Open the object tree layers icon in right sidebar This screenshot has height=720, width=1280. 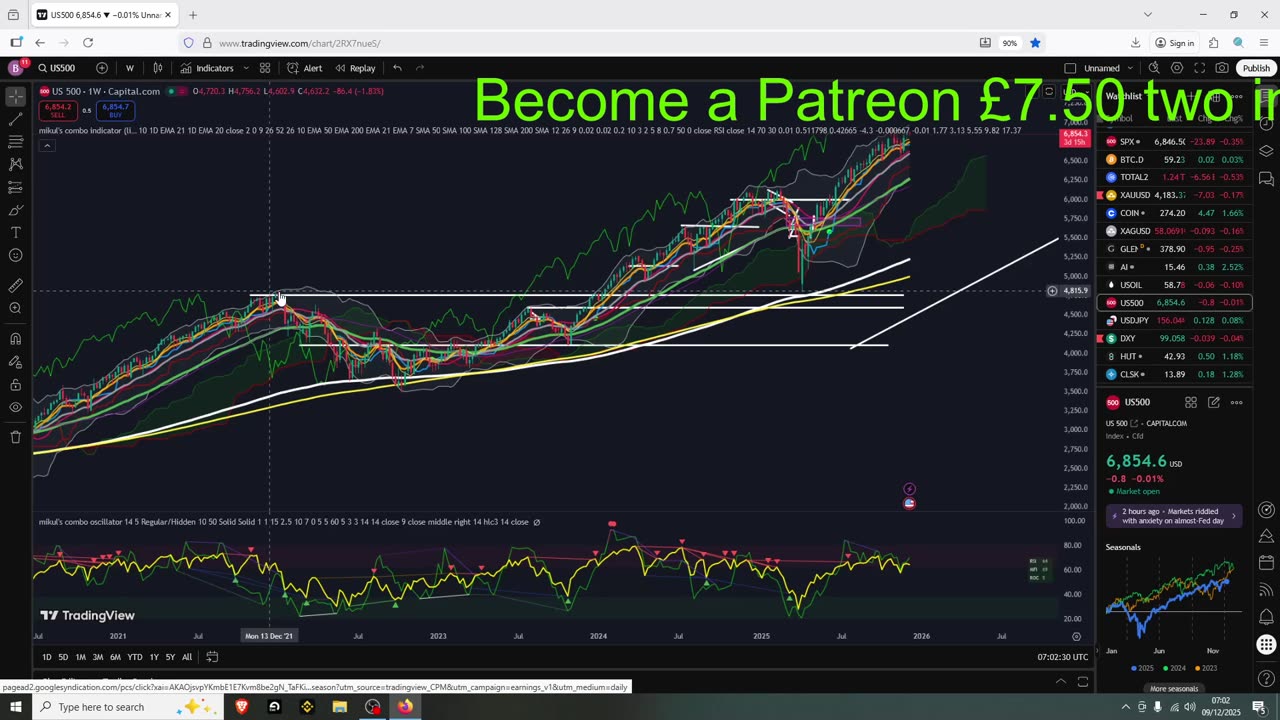pyautogui.click(x=1266, y=151)
